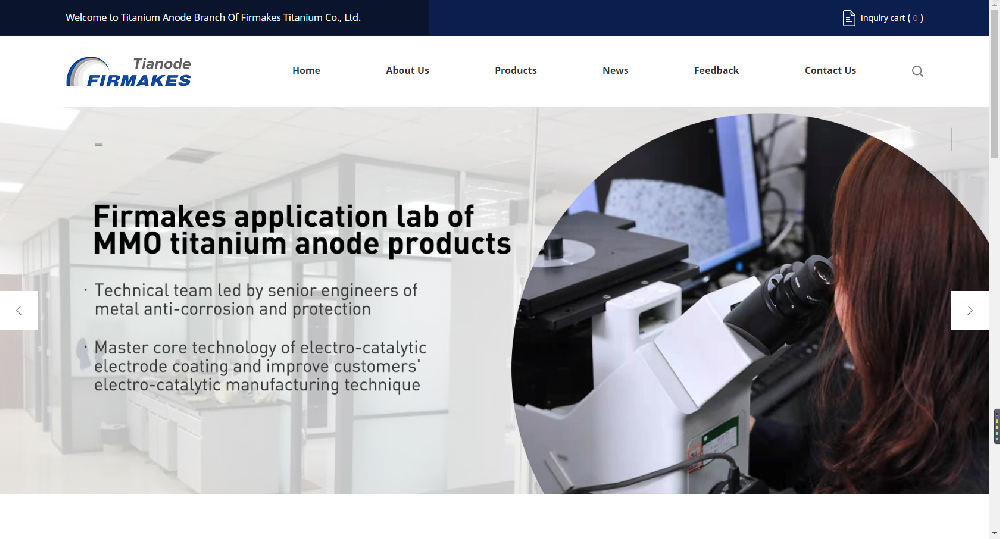Open the Home menu item

coord(306,71)
